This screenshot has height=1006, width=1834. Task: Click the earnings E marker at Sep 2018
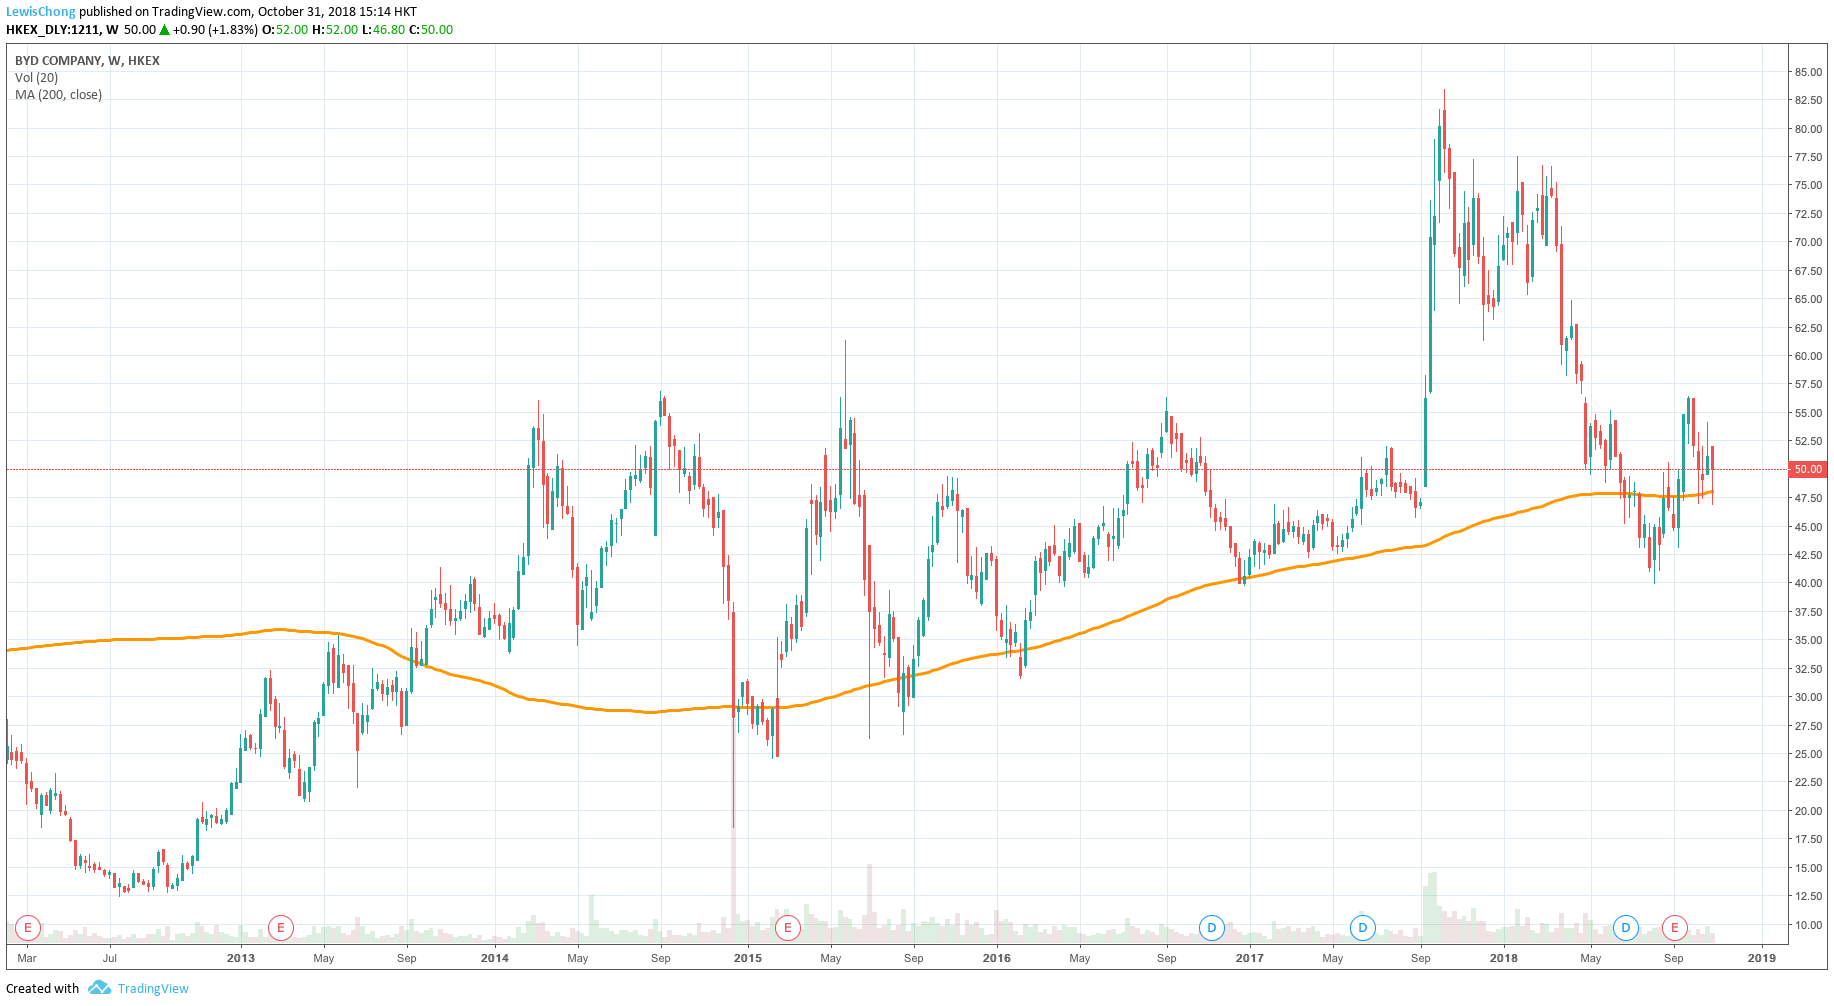pyautogui.click(x=1675, y=928)
